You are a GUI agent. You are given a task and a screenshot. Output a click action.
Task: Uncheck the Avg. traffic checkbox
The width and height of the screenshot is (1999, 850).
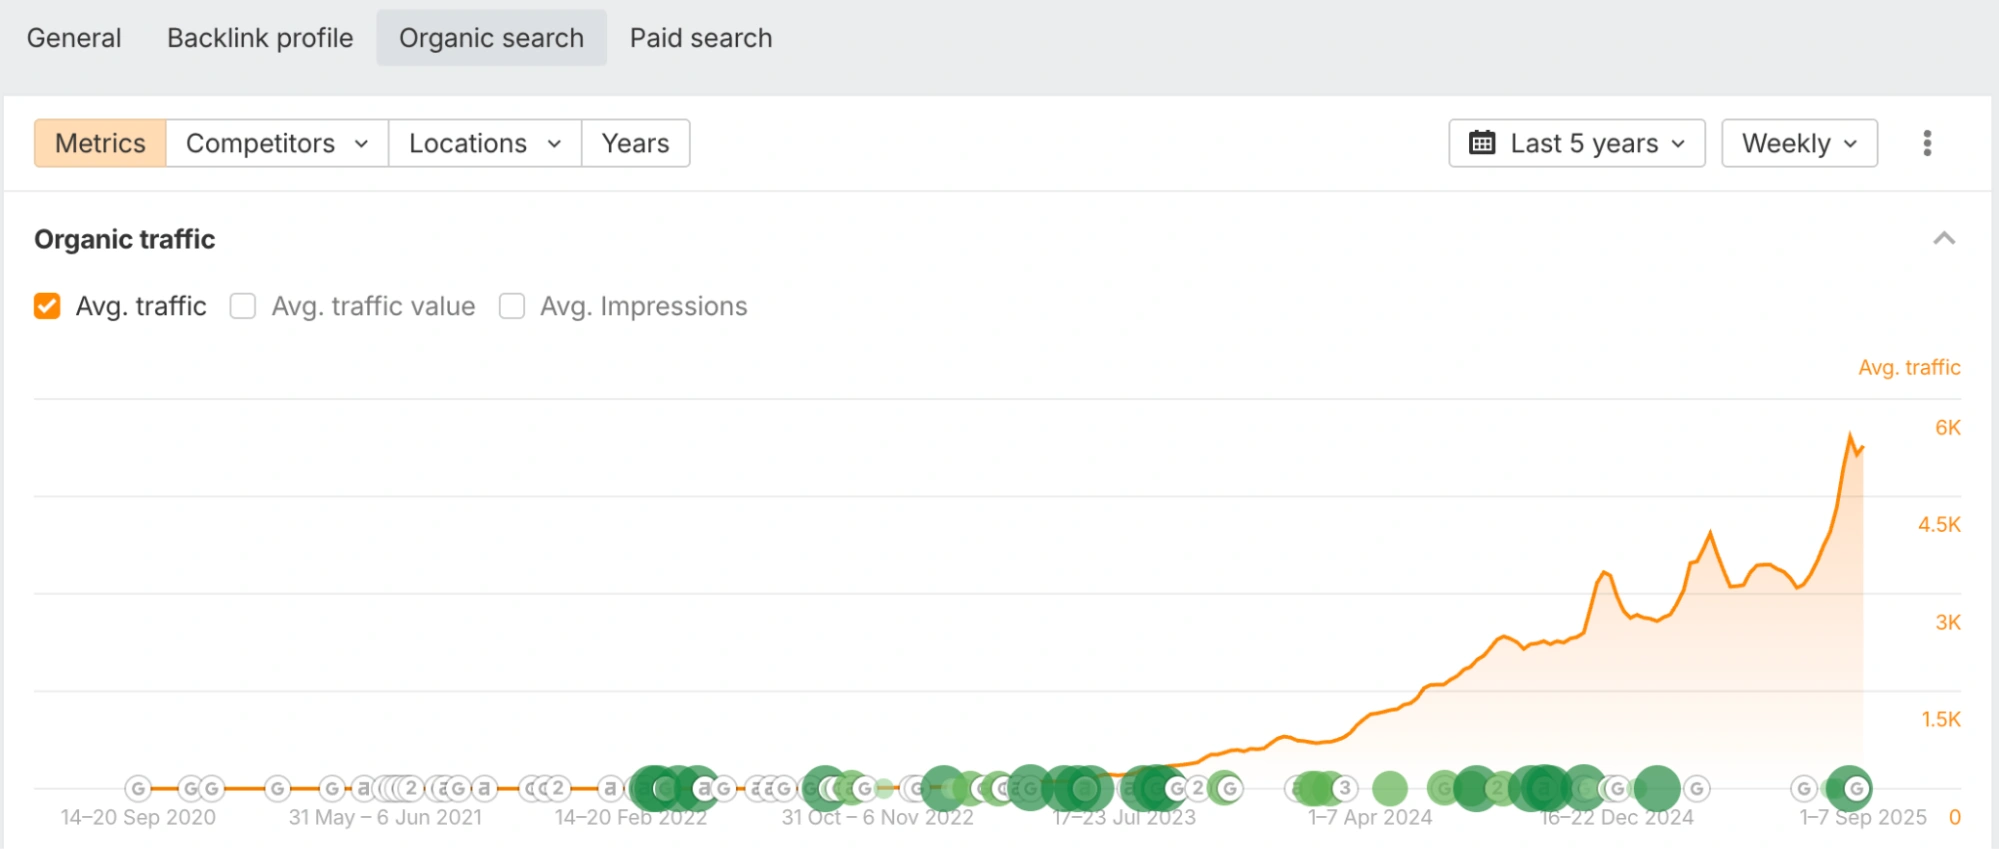(x=47, y=306)
